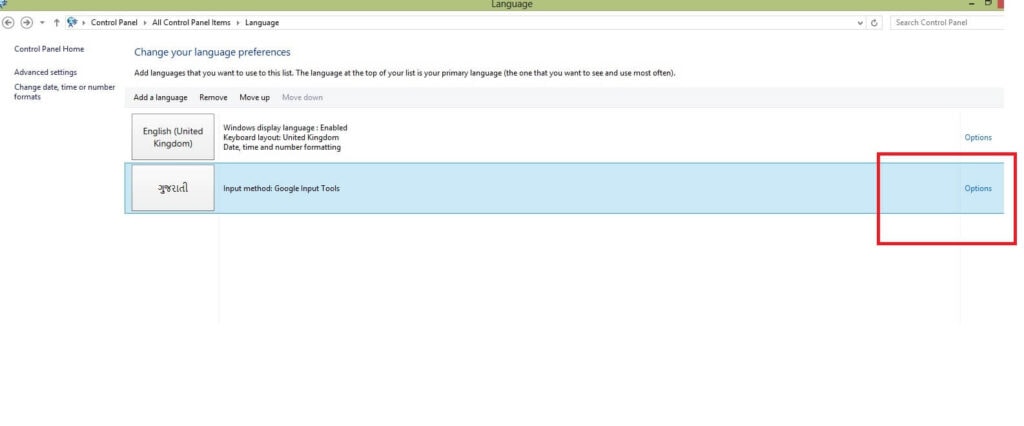1024x426 pixels.
Task: Expand the address bar history dropdown
Action: tap(861, 22)
